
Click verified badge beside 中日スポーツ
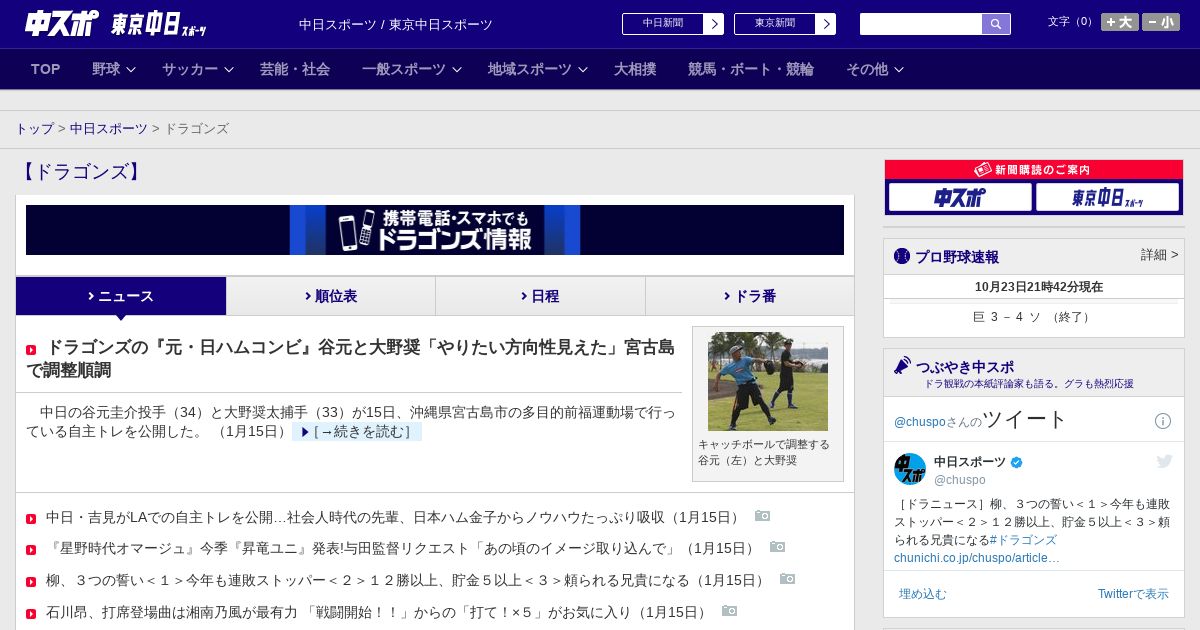pos(1017,462)
